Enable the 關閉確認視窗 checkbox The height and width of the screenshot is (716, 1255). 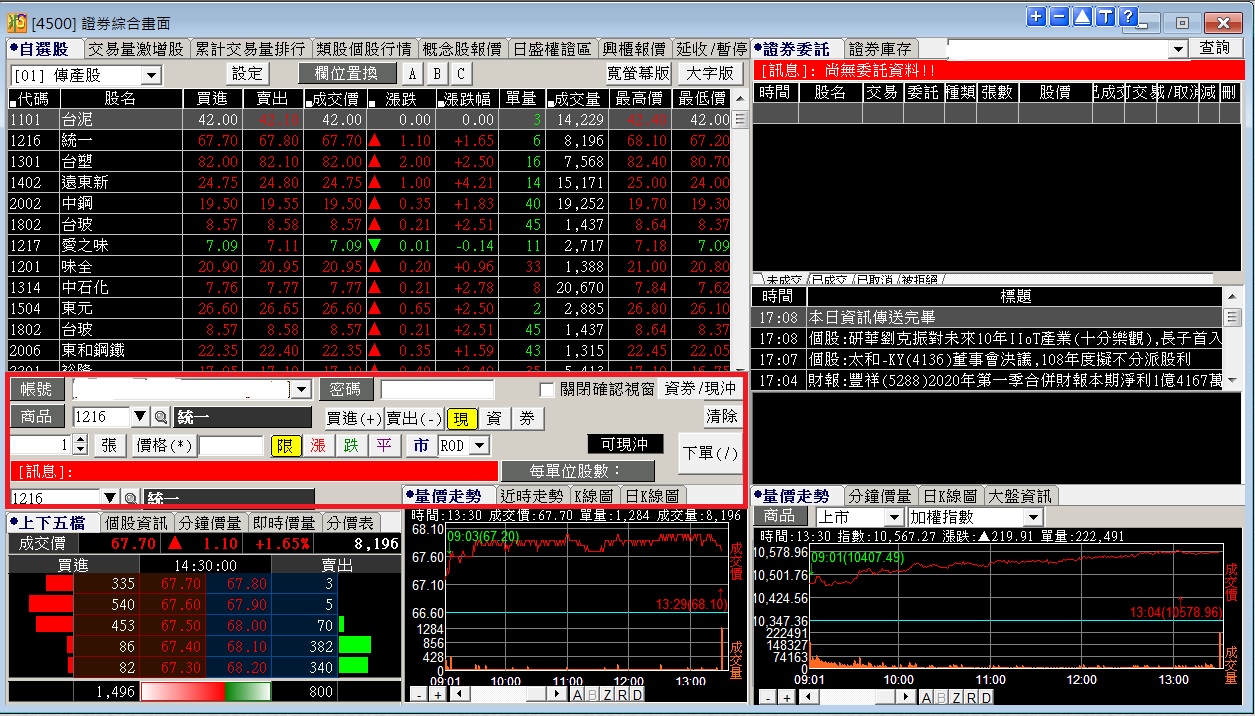tap(547, 389)
